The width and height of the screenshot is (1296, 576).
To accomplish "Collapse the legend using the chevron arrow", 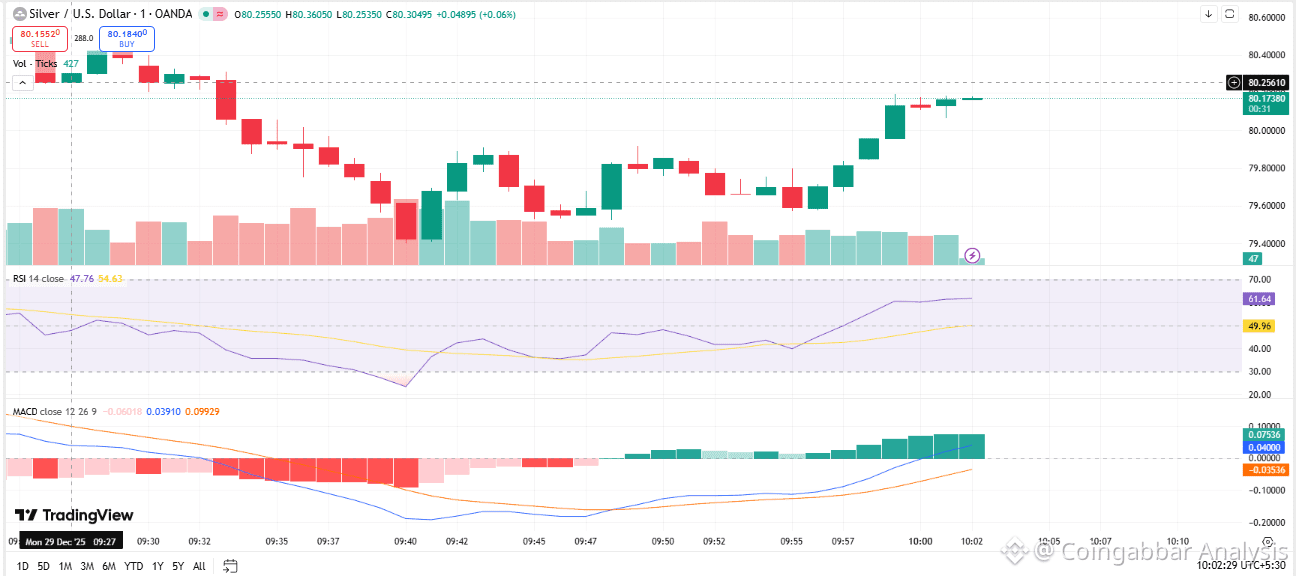I will click(22, 81).
